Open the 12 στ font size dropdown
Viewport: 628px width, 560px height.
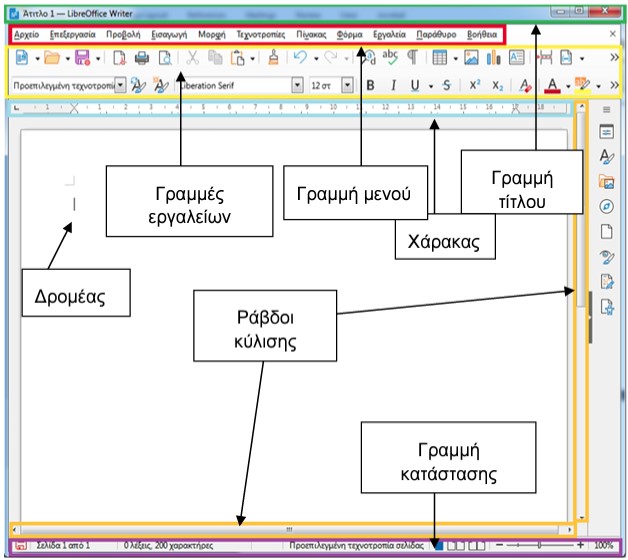point(348,85)
